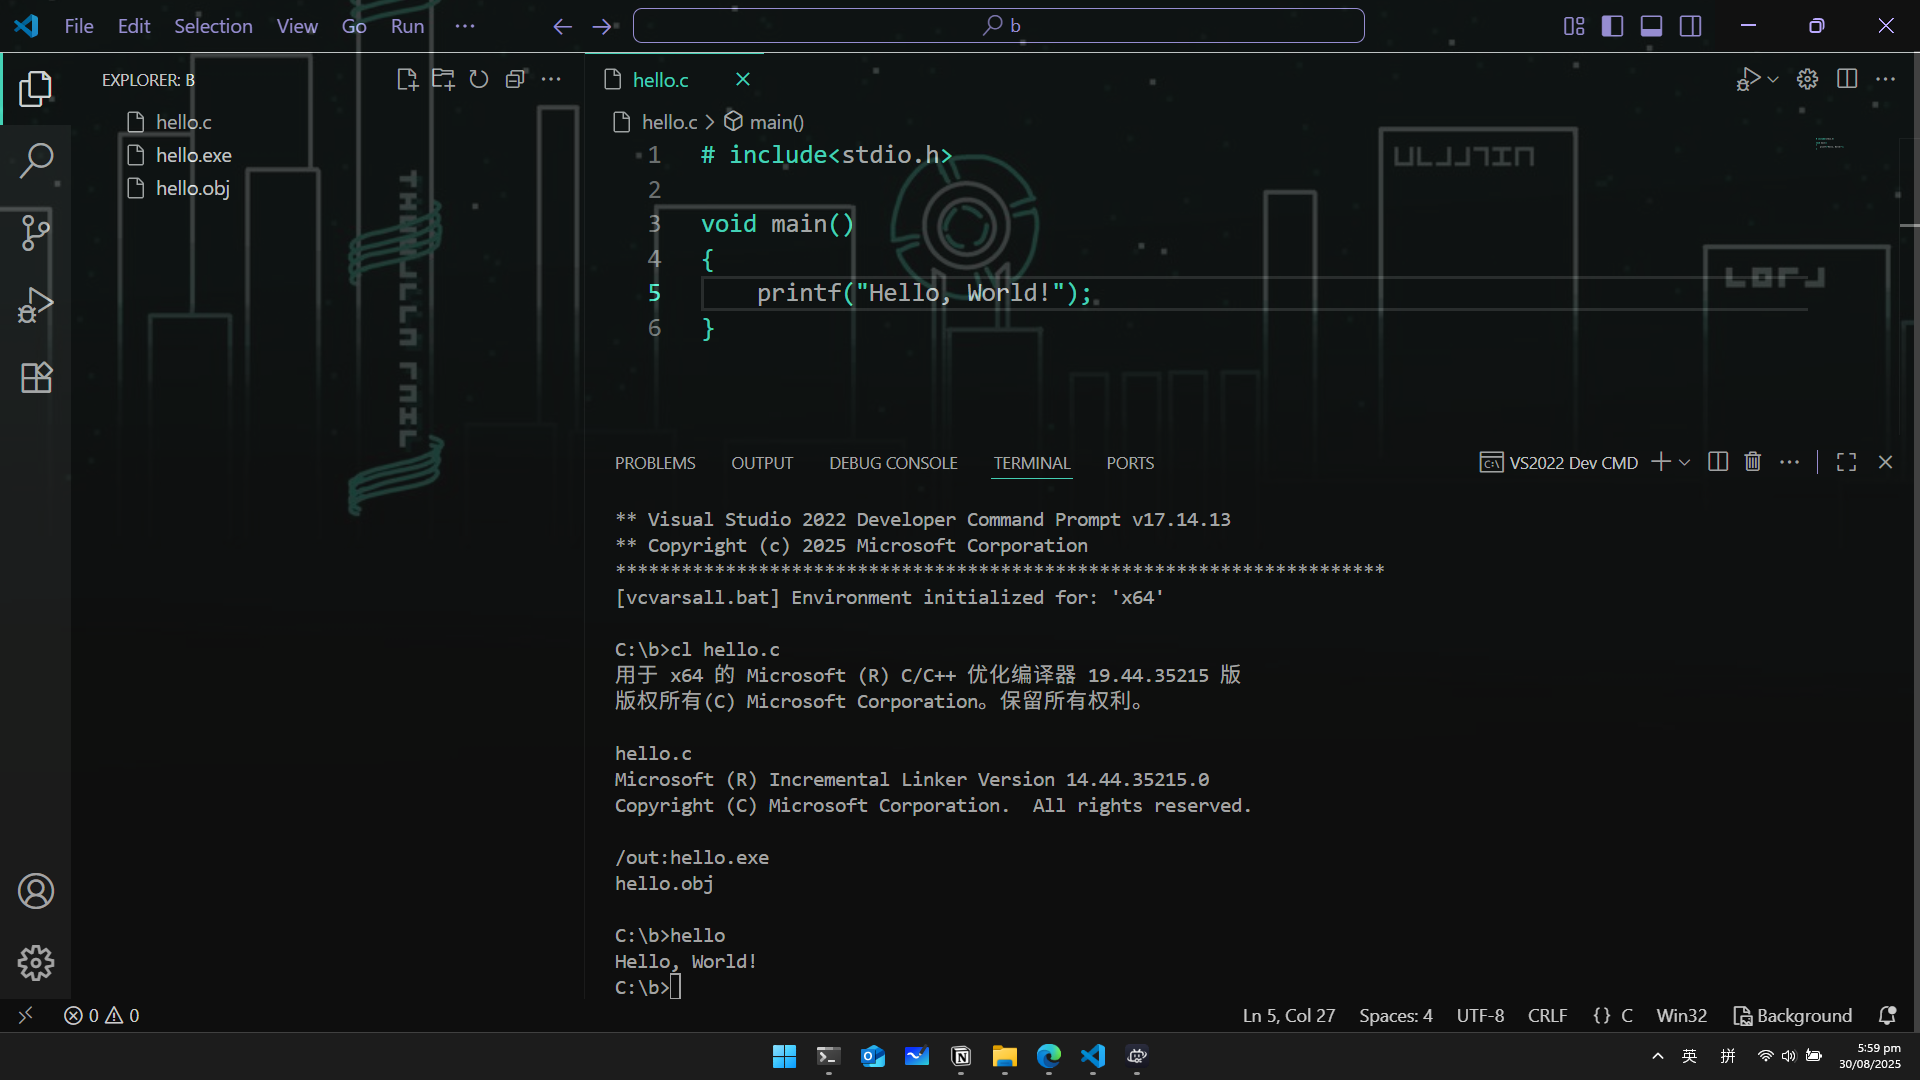
Task: Open the File menu
Action: [x=79, y=26]
